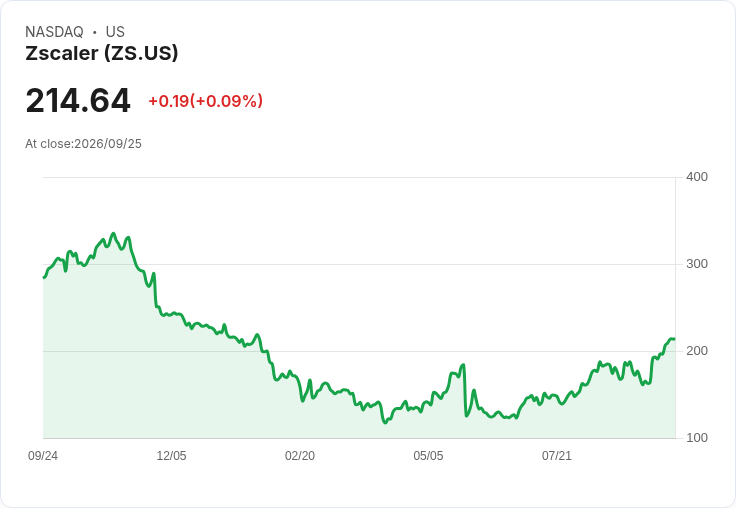Image resolution: width=736 pixels, height=508 pixels.
Task: Click the 200 price axis label
Action: [697, 351]
